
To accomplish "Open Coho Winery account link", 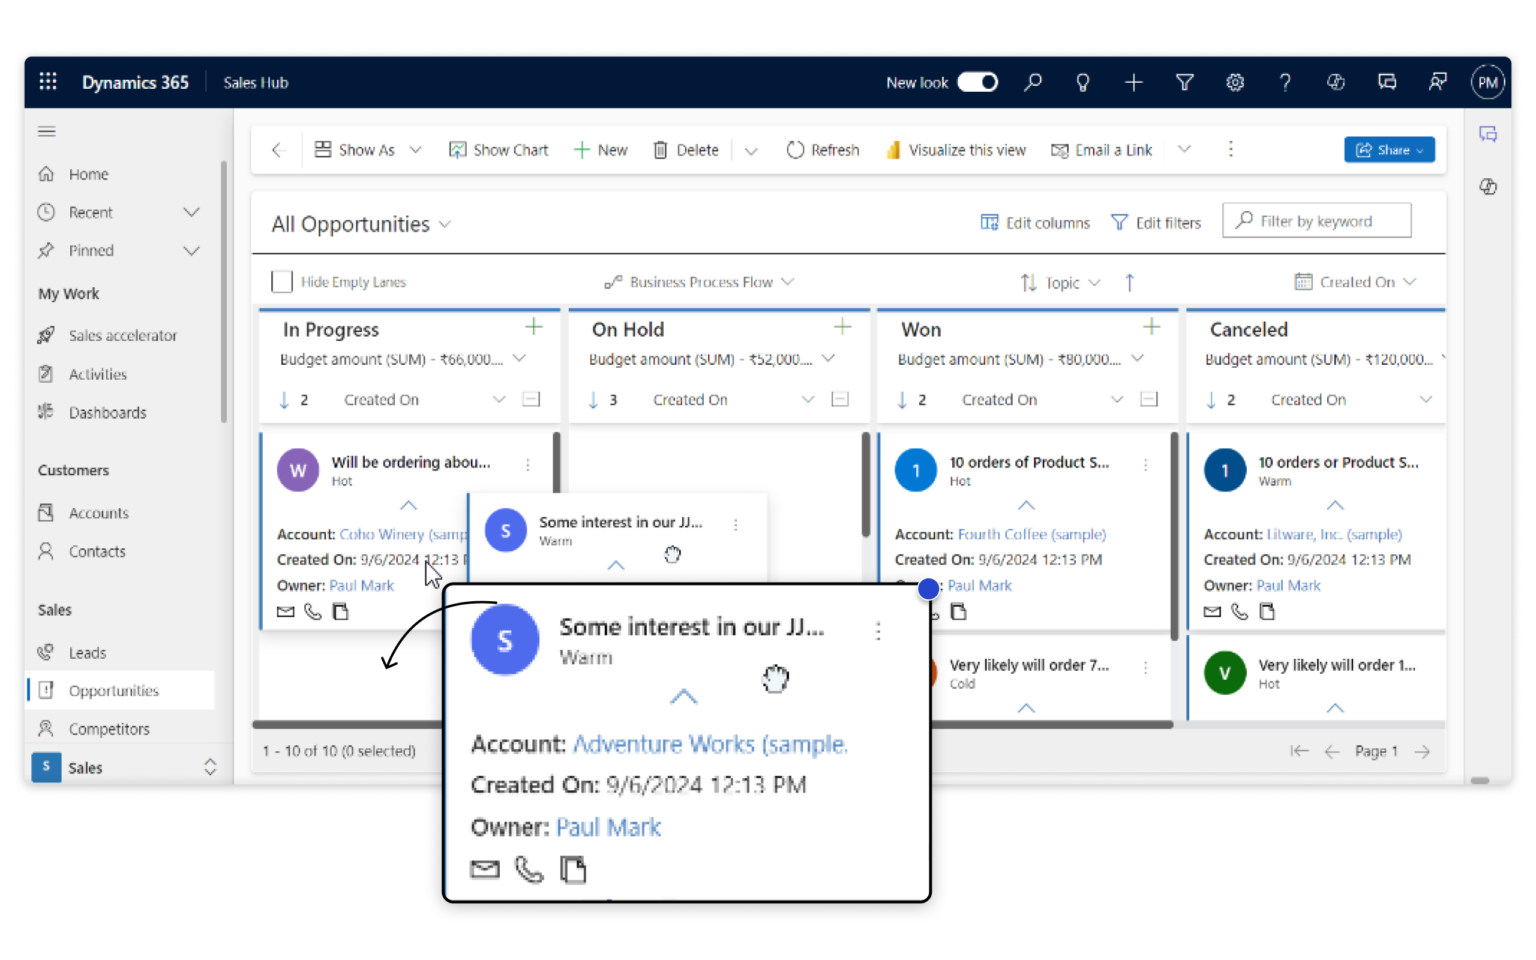I will point(403,534).
